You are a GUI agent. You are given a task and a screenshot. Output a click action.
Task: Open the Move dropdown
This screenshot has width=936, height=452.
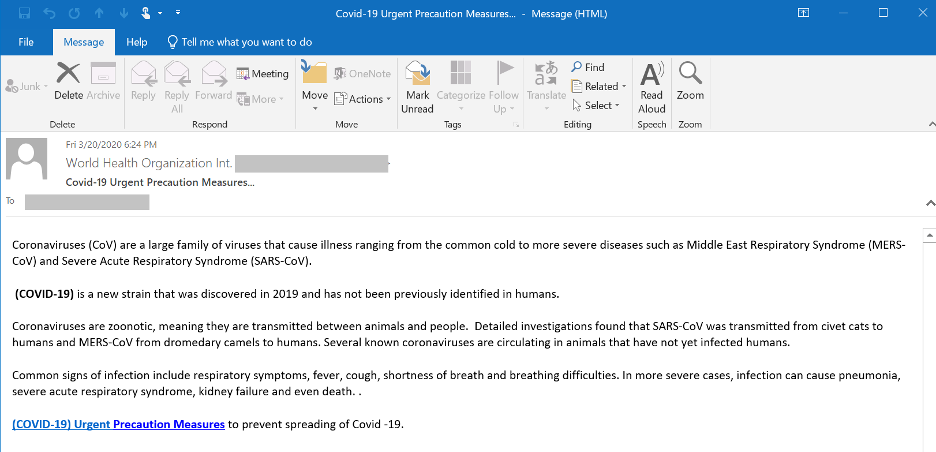[315, 85]
